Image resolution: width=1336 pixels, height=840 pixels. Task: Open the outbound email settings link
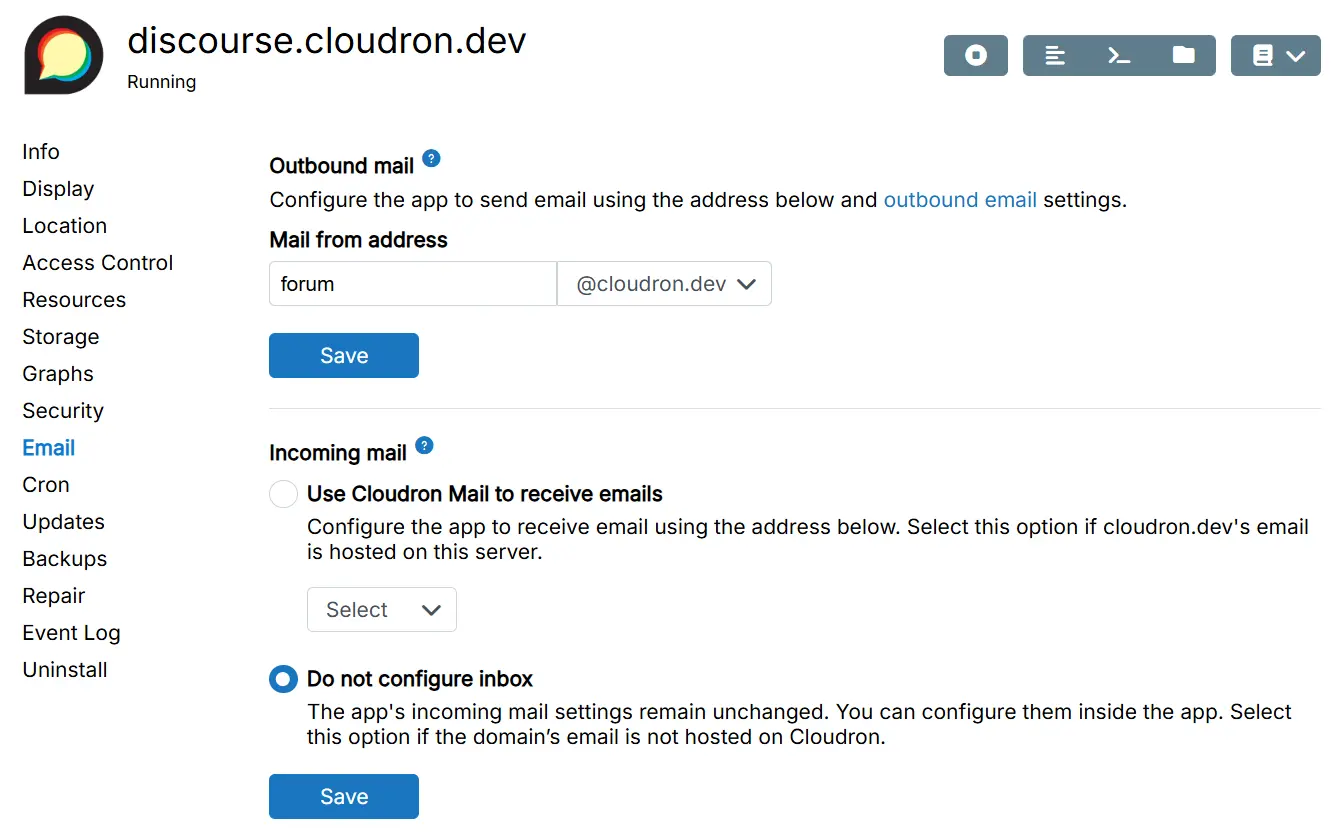coord(959,199)
